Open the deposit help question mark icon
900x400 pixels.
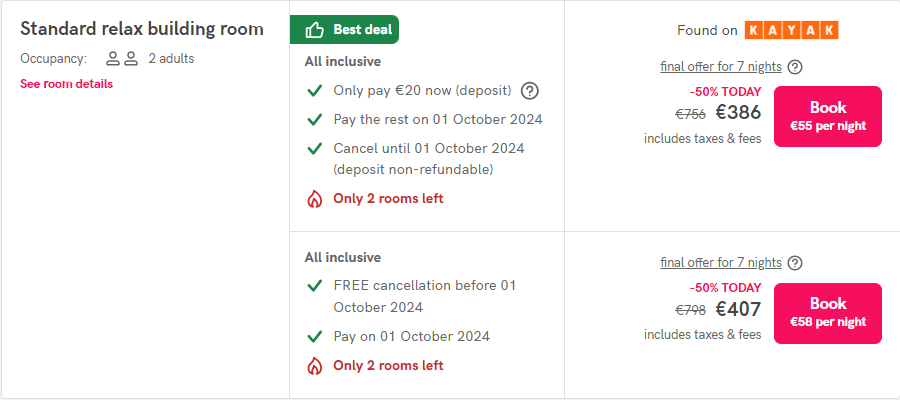coord(530,91)
